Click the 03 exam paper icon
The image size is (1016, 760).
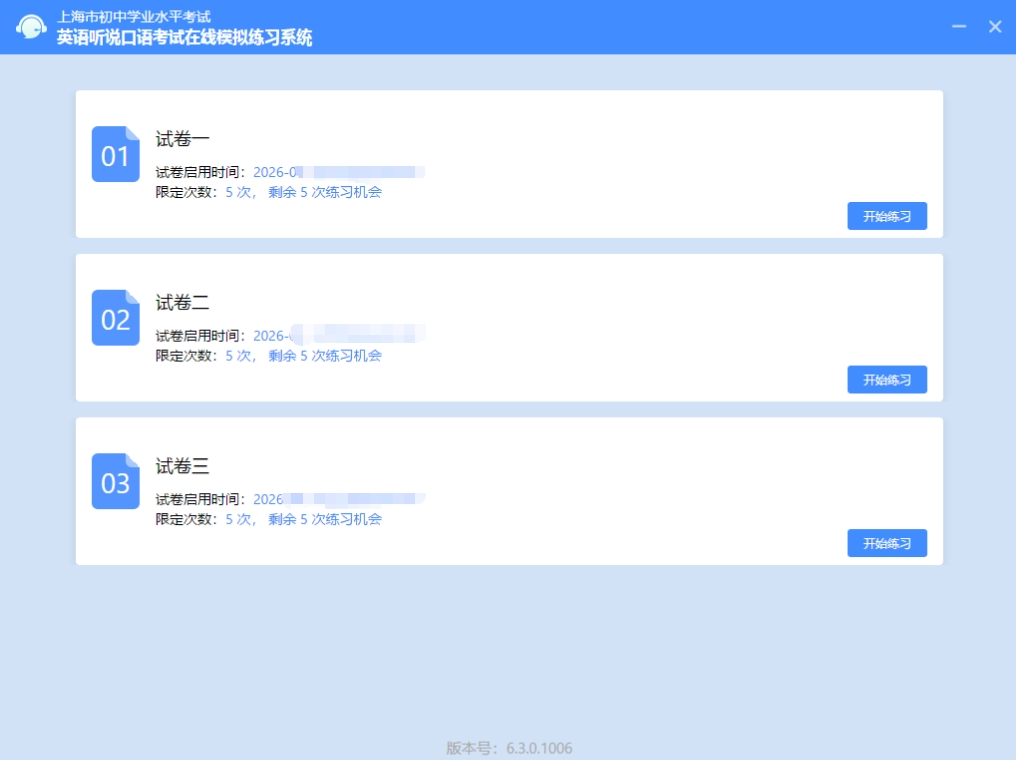(x=115, y=482)
